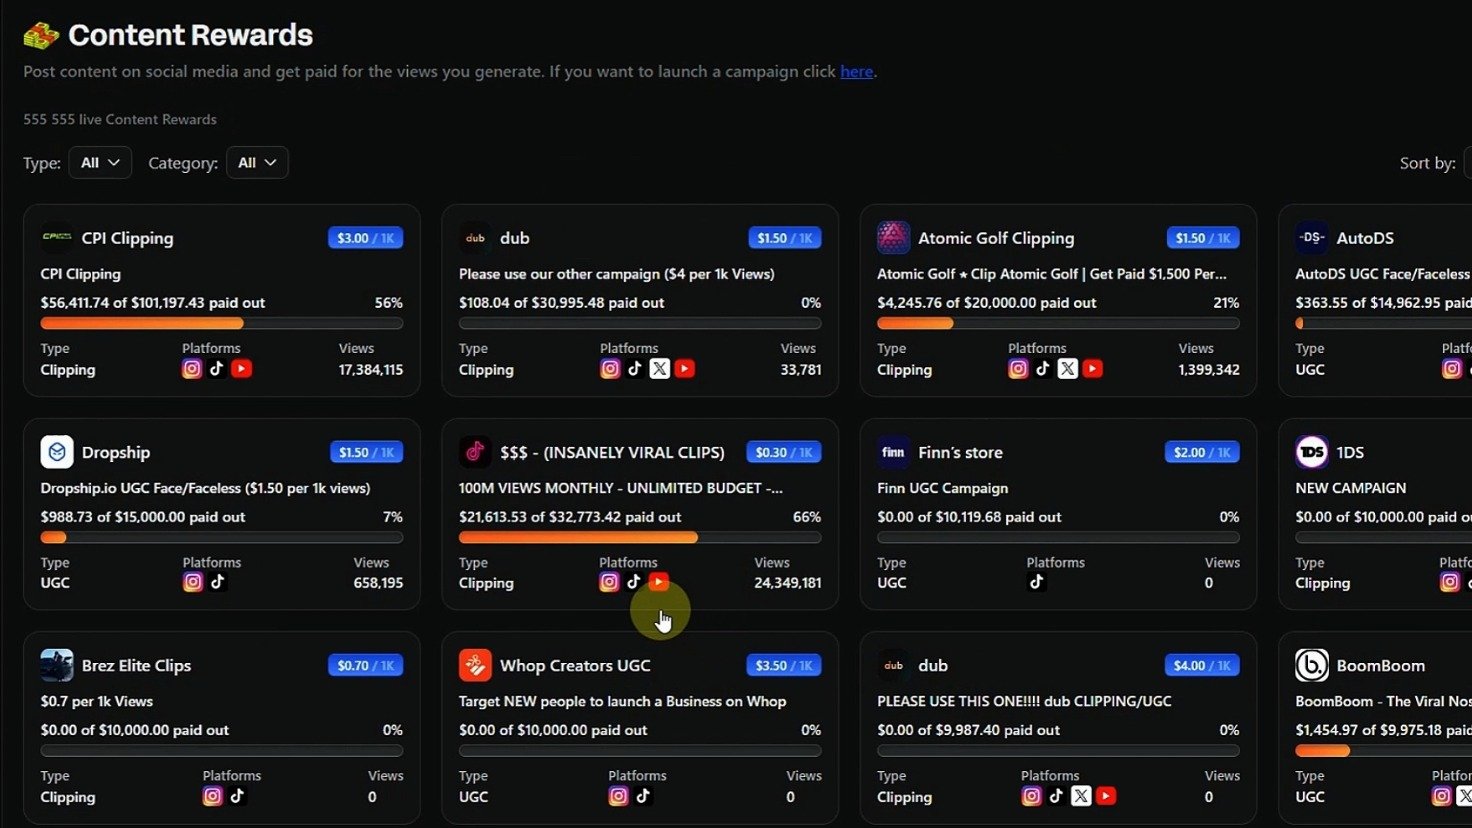Open the AutoDS campaign card title
The width and height of the screenshot is (1472, 828).
tap(1364, 238)
